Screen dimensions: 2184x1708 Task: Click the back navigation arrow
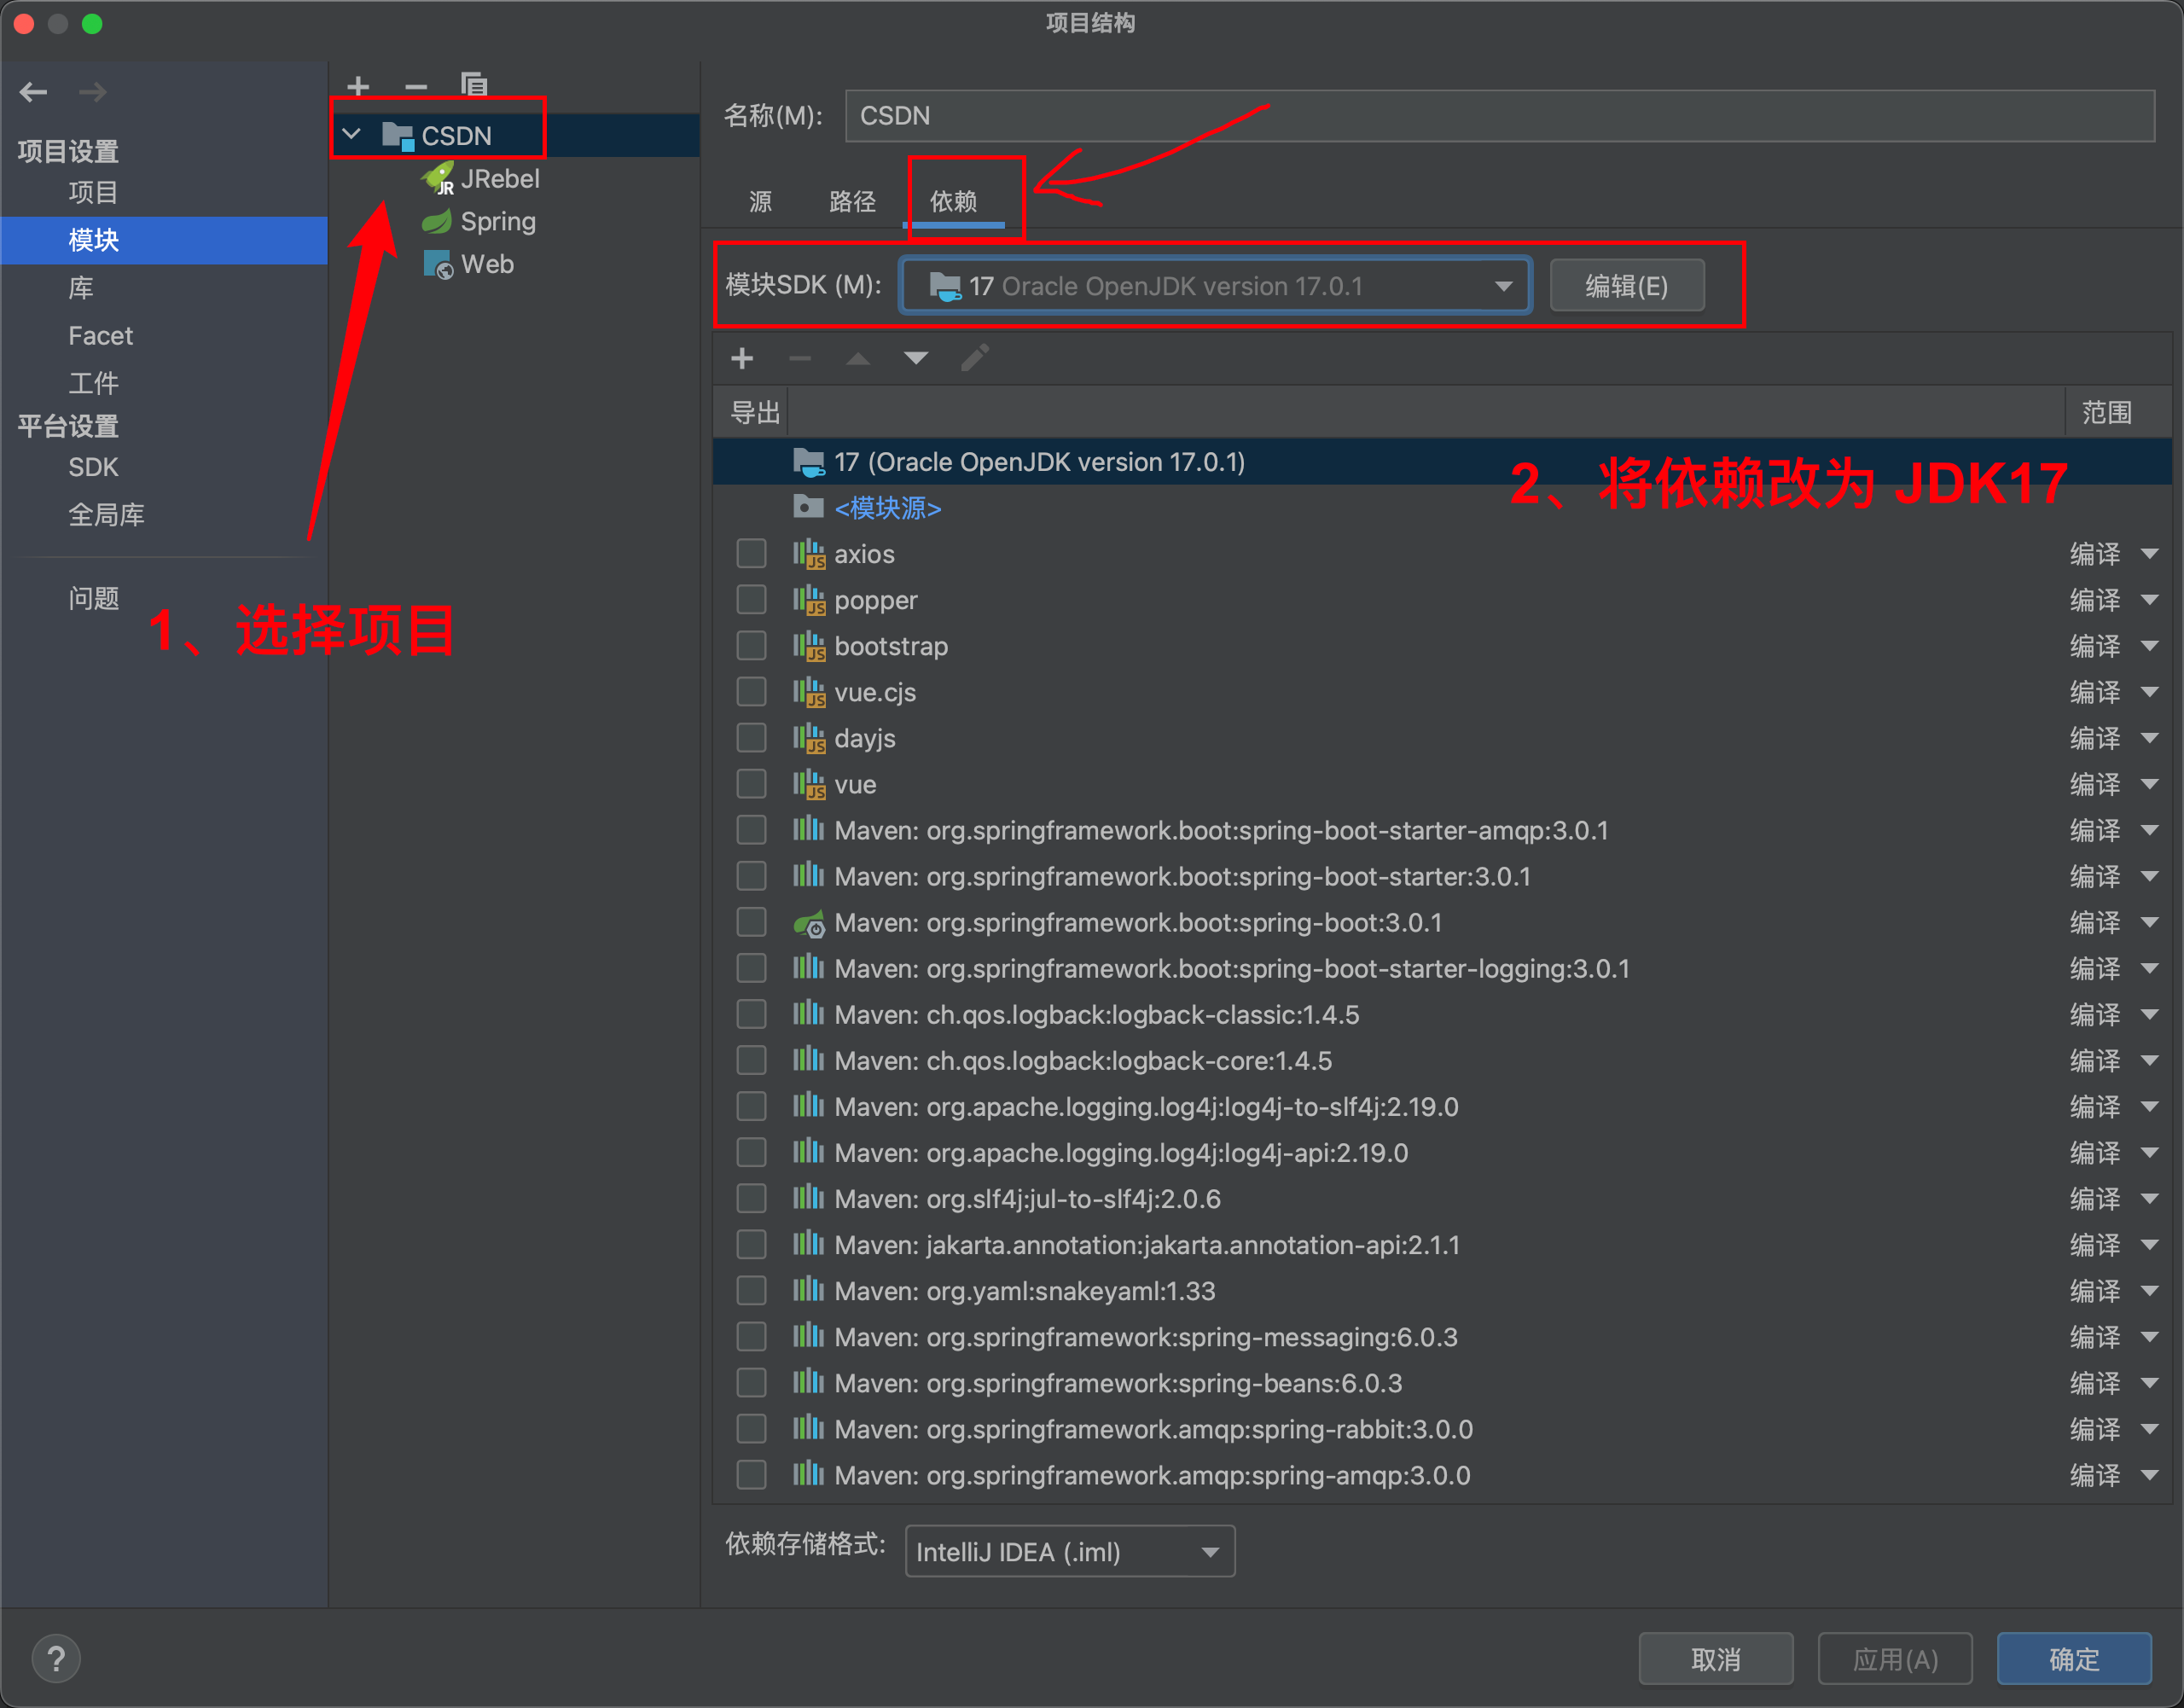[33, 92]
